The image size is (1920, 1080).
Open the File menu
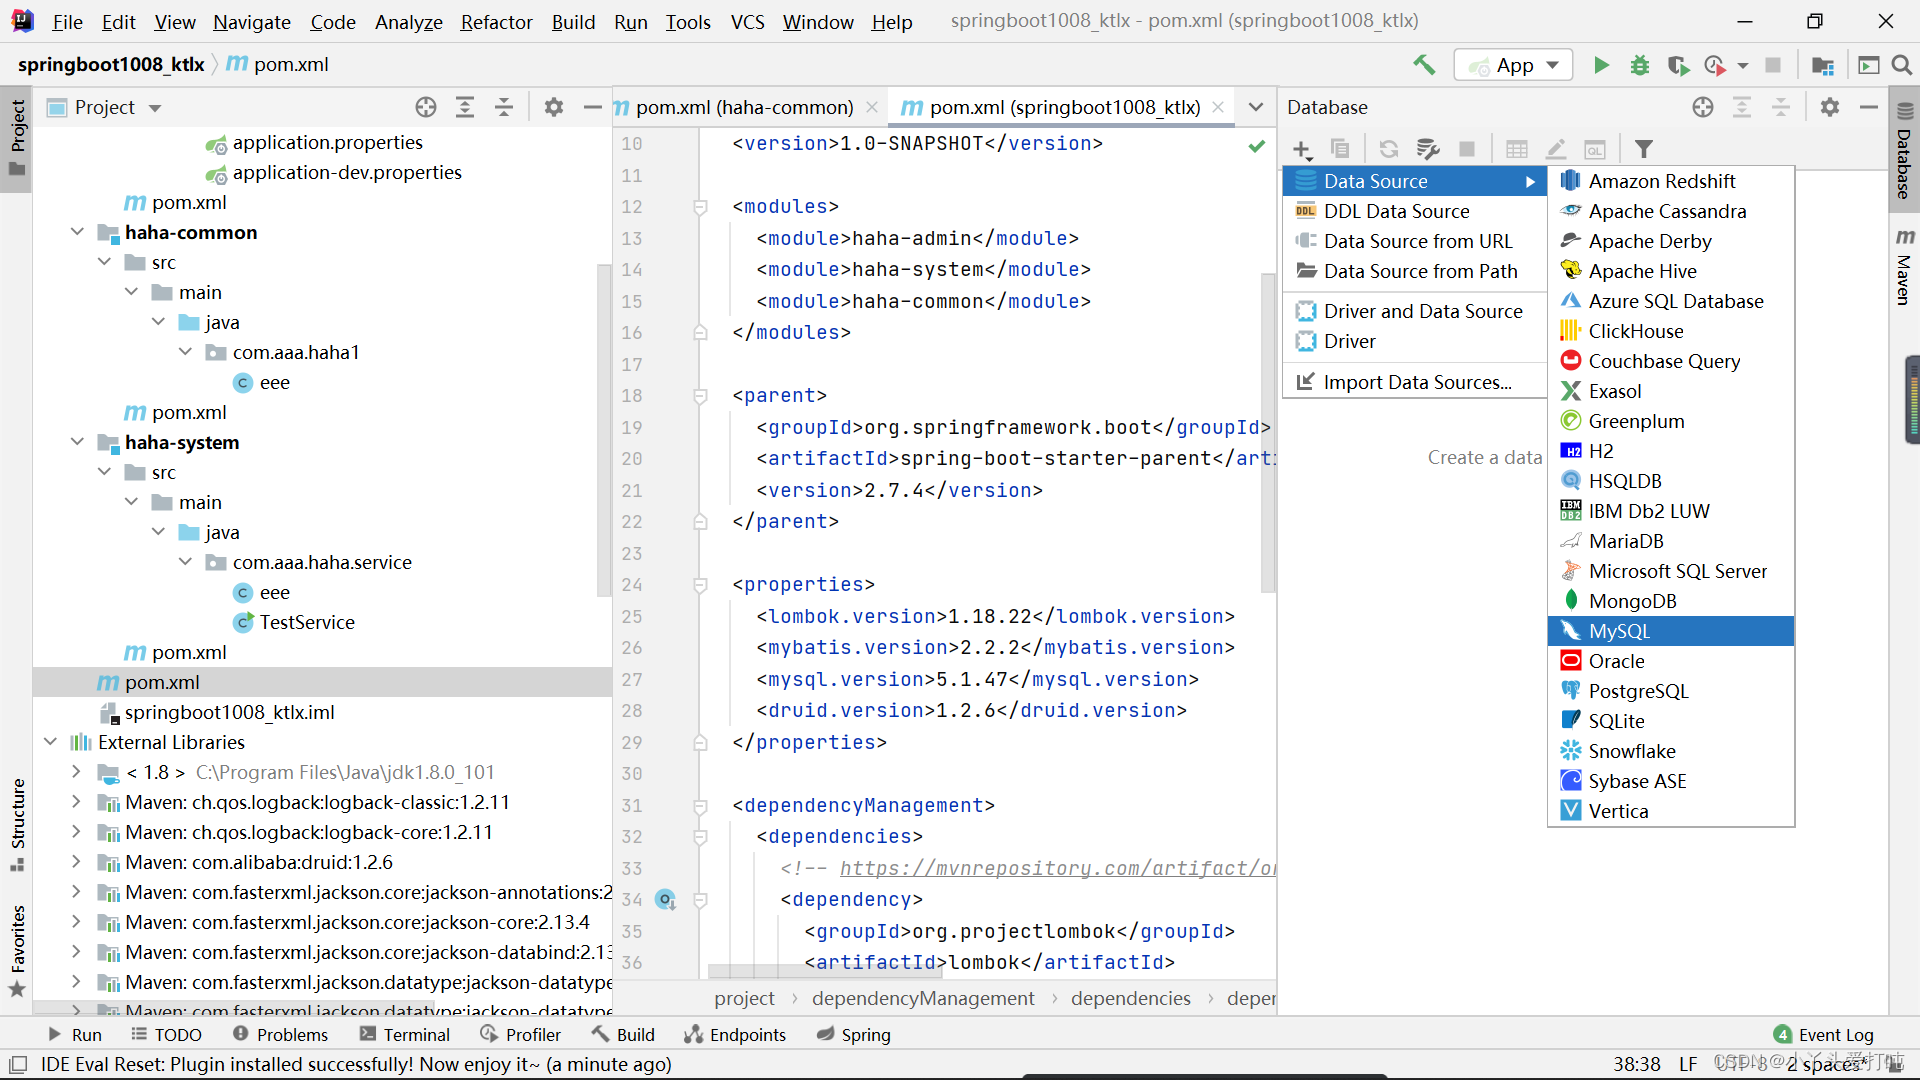pyautogui.click(x=67, y=21)
